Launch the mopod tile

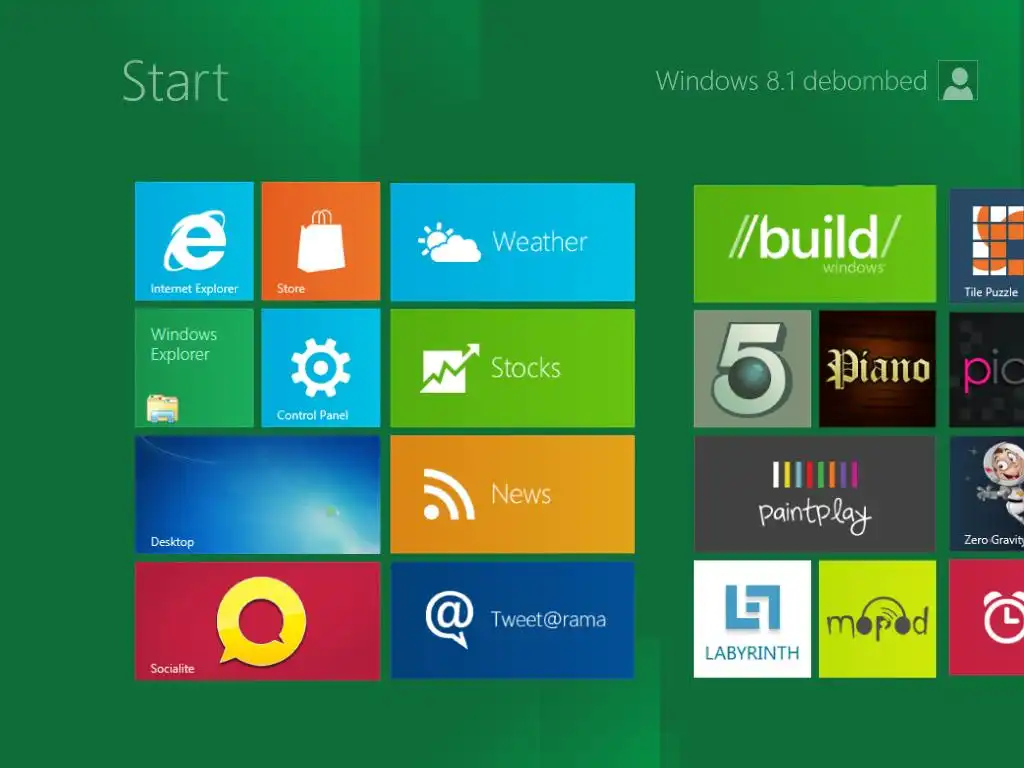pos(878,619)
